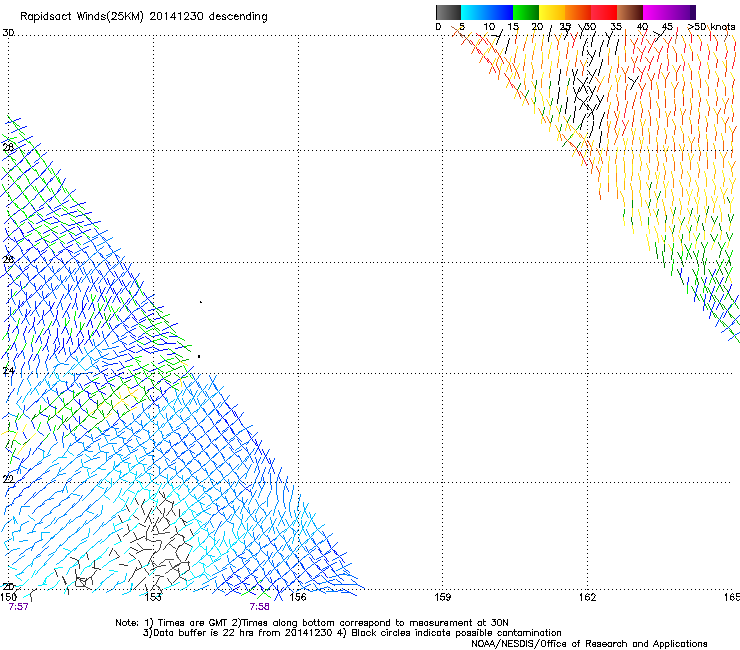Image resolution: width=740 pixels, height=650 pixels.
Task: Click the '15' label under the color bar
Action: point(513,27)
